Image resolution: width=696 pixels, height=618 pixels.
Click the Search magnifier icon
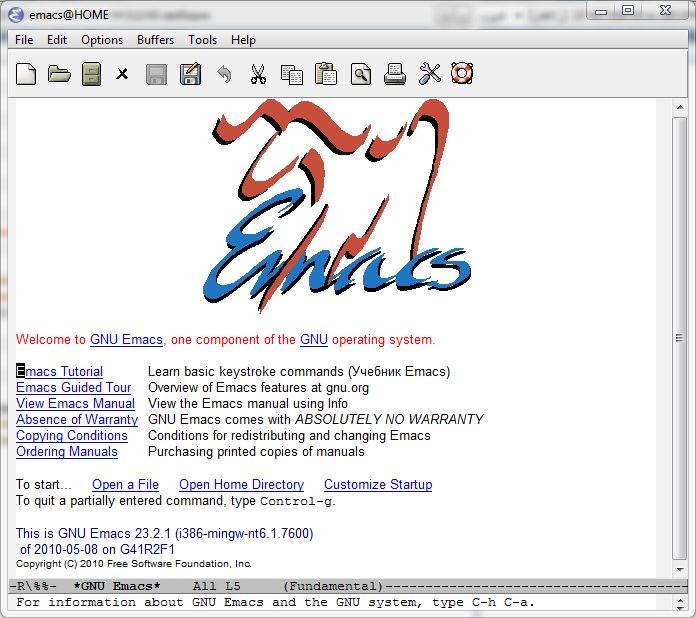point(360,74)
